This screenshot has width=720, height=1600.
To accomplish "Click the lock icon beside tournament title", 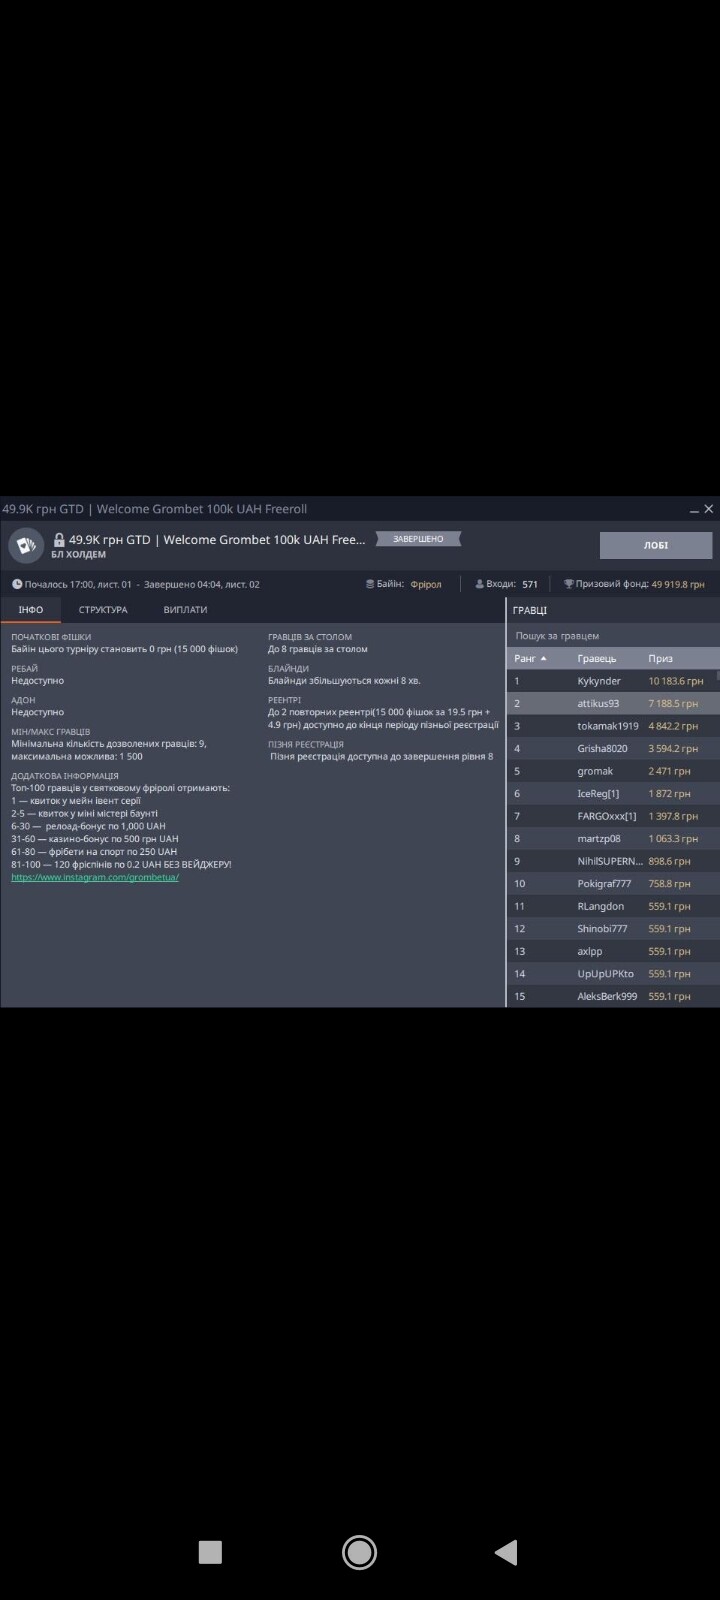I will point(59,539).
